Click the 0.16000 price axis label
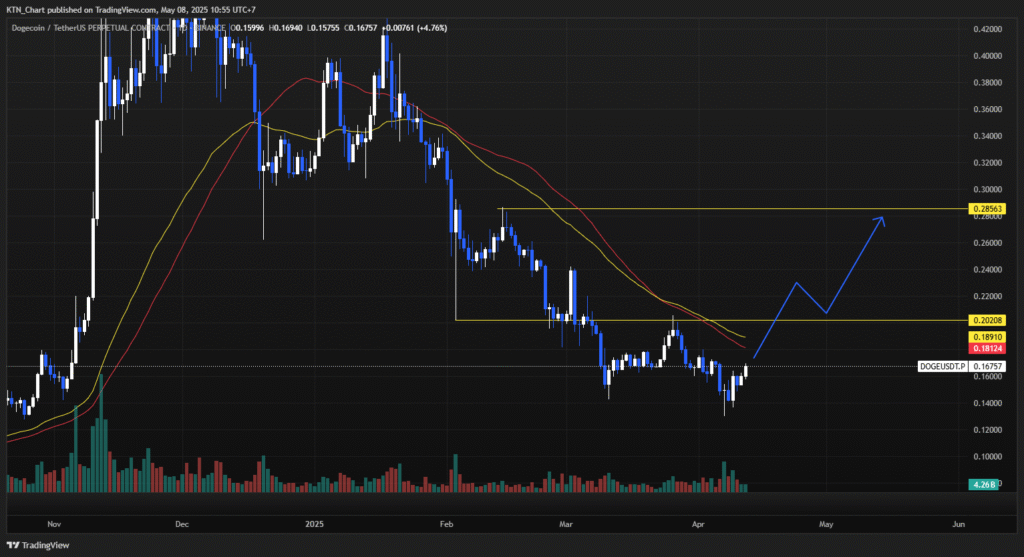Screen dimensions: 1024x557 pyautogui.click(x=987, y=377)
